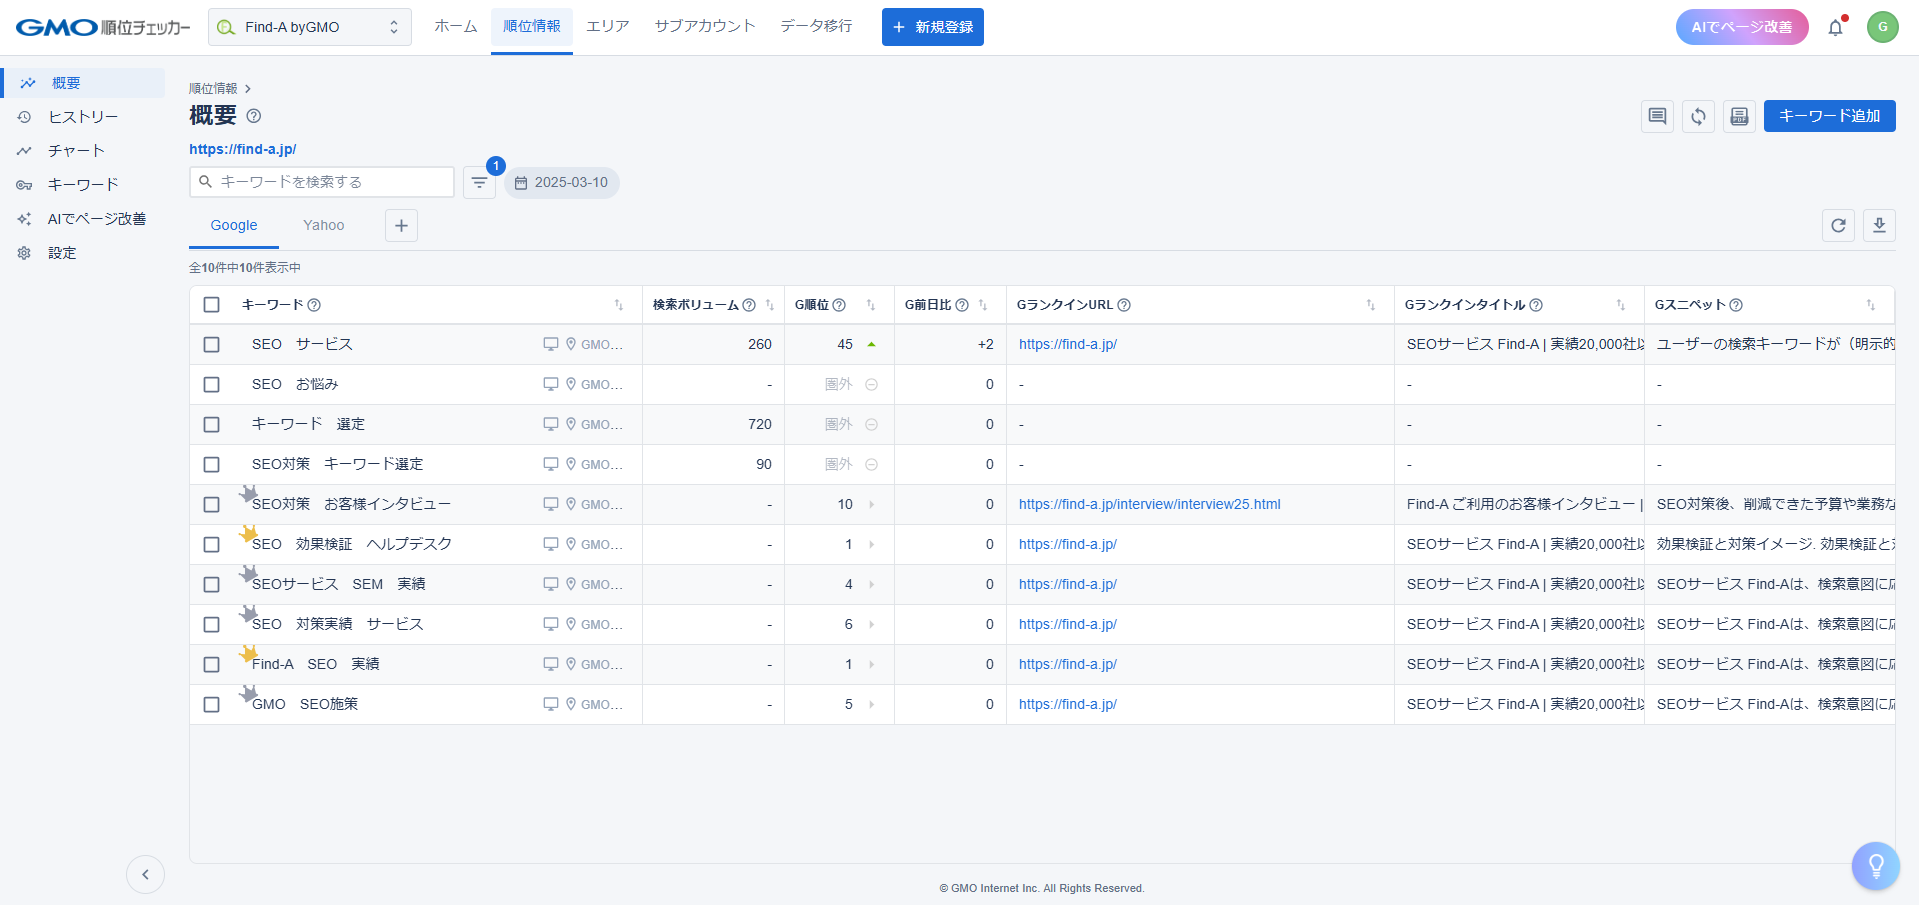Check the GMO SEO施策 row
The width and height of the screenshot is (1919, 905).
pos(211,704)
